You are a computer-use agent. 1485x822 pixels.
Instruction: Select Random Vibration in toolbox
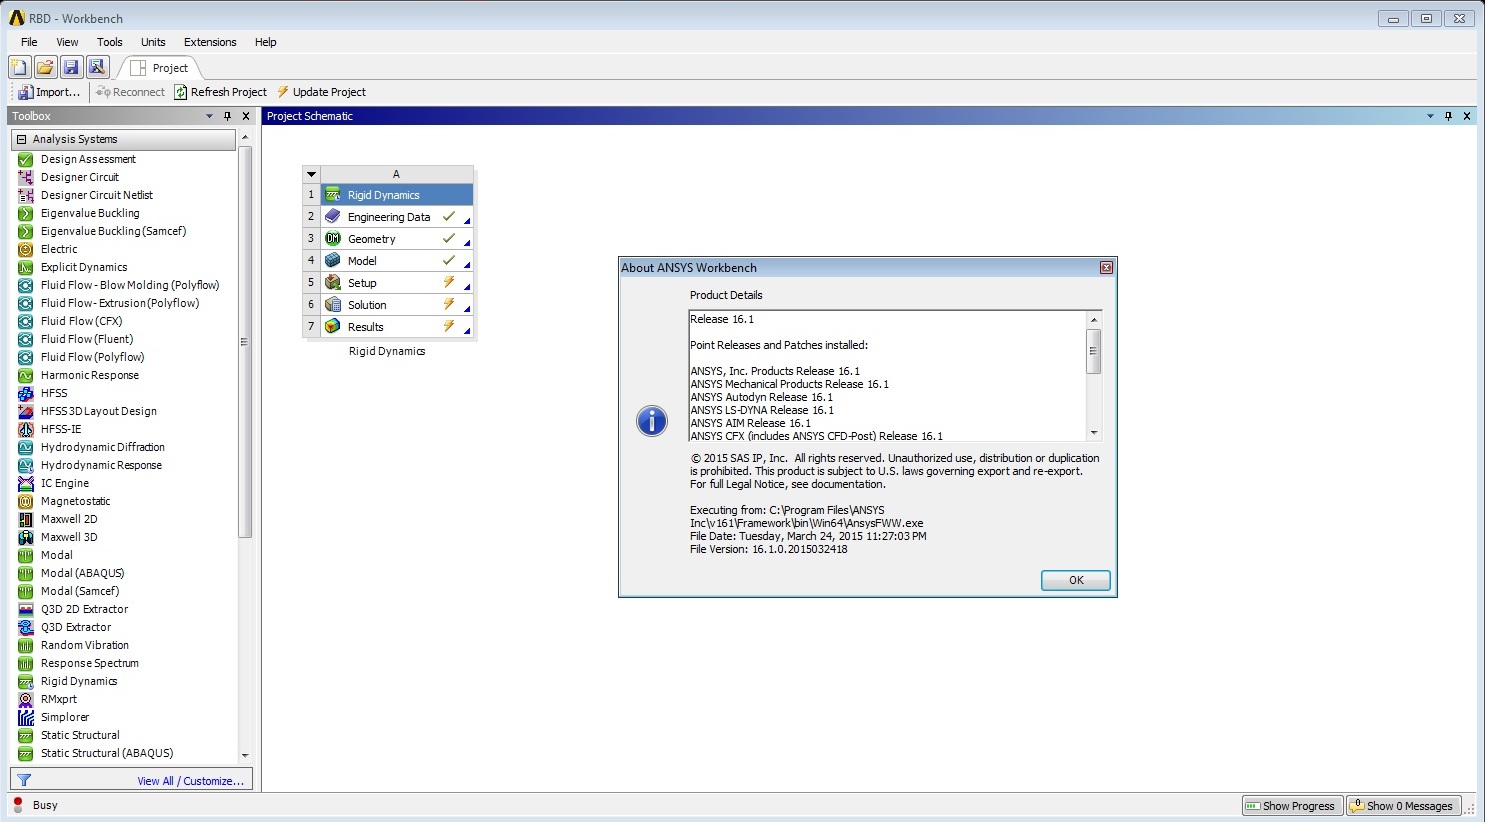coord(85,645)
